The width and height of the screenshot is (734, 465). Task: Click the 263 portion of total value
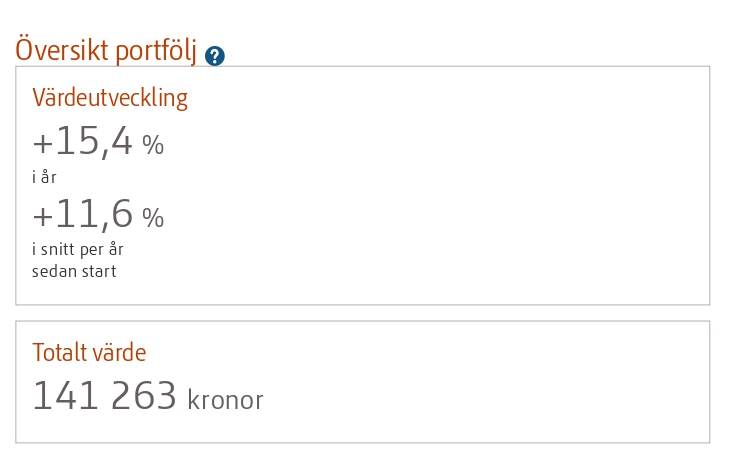point(143,396)
